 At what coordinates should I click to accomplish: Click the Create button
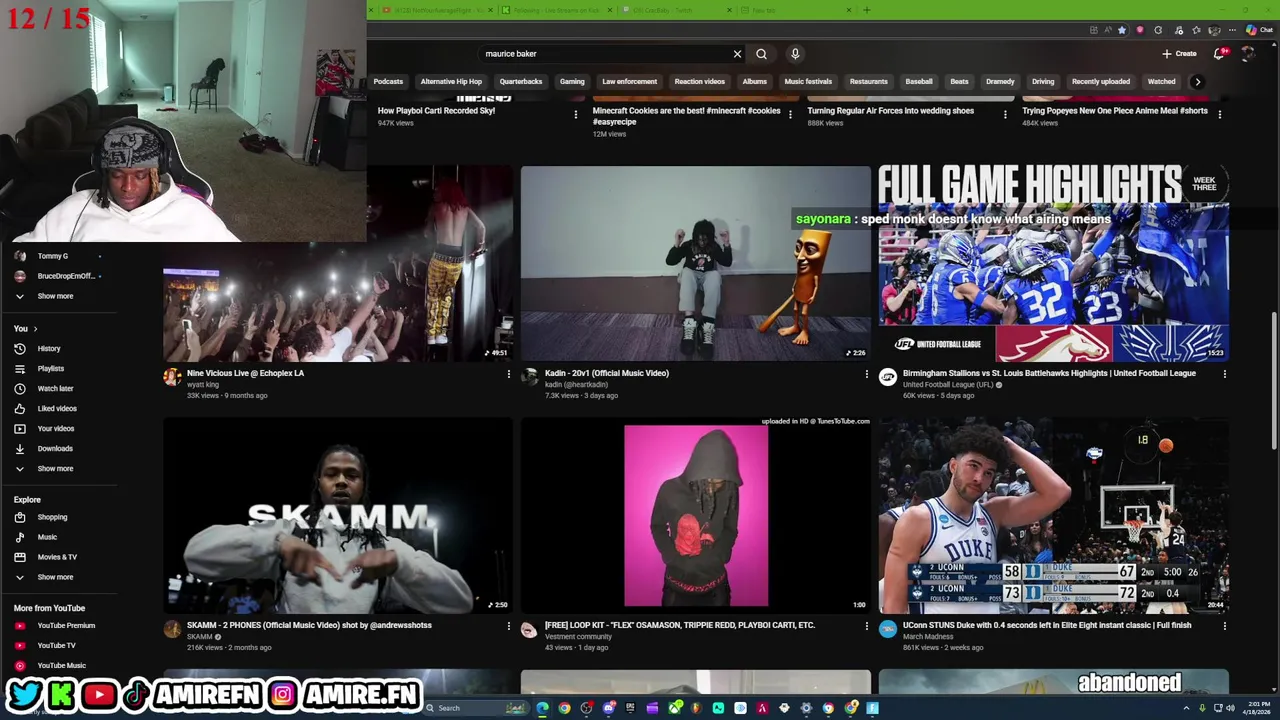pos(1179,54)
